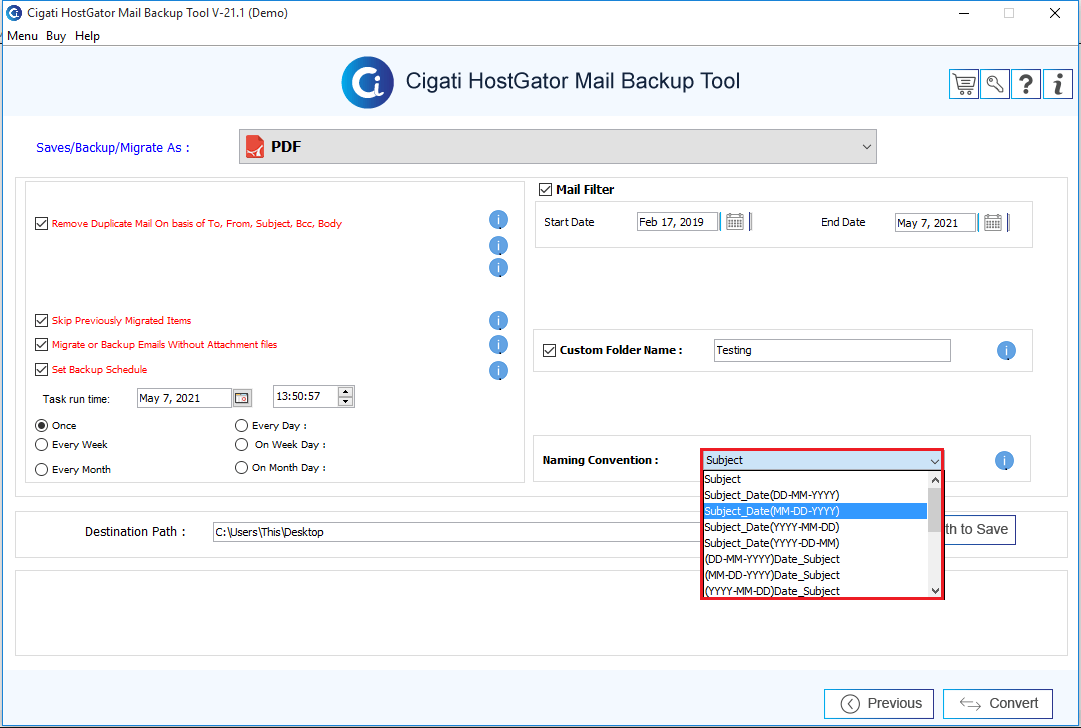The height and width of the screenshot is (728, 1081).
Task: Click the question mark help icon
Action: [1026, 84]
